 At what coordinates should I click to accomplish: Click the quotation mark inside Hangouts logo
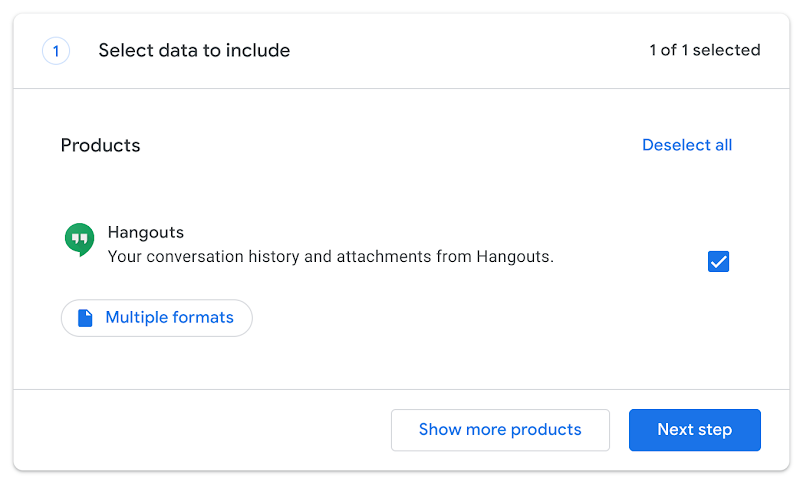click(x=79, y=238)
